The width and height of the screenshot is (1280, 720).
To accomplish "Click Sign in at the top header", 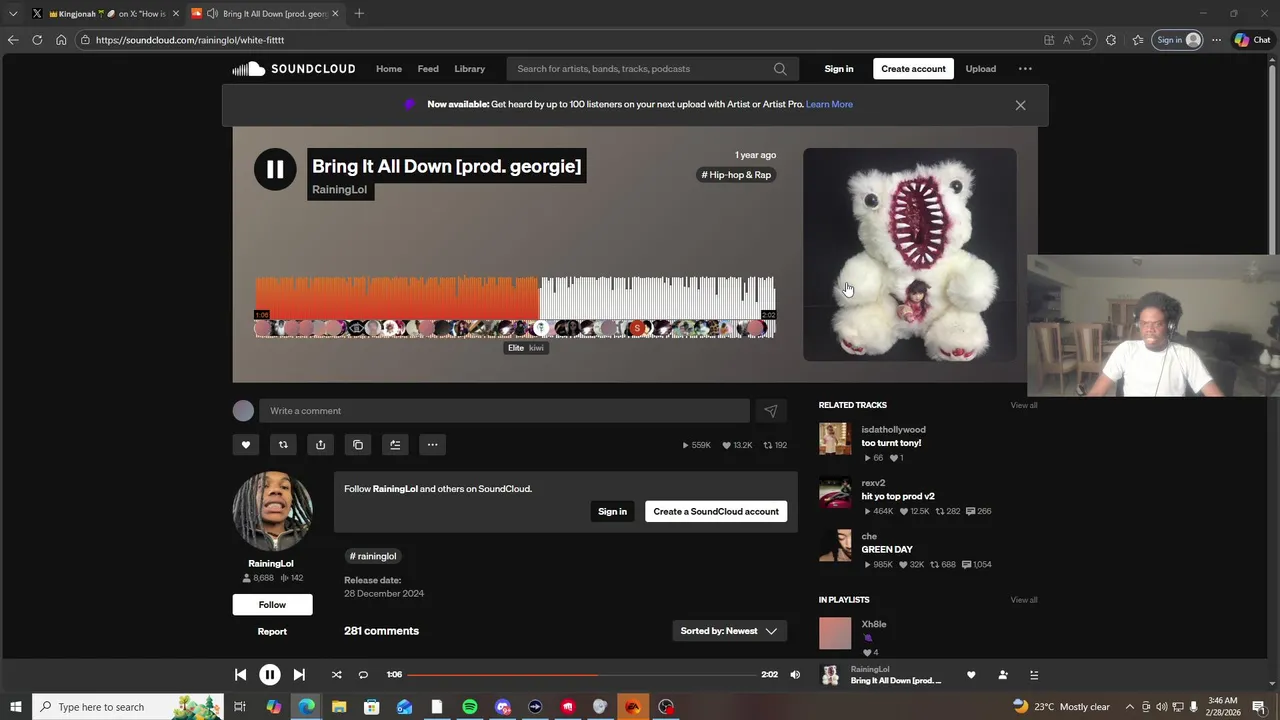I will pyautogui.click(x=839, y=69).
